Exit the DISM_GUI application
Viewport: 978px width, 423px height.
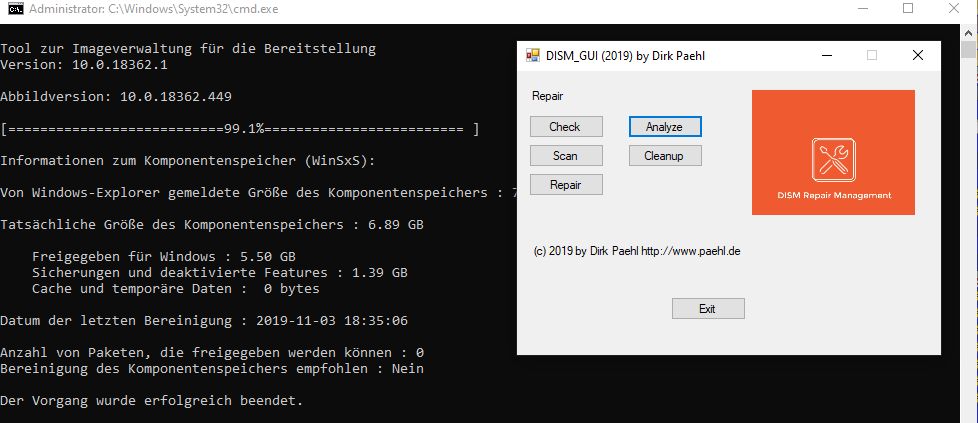(707, 308)
